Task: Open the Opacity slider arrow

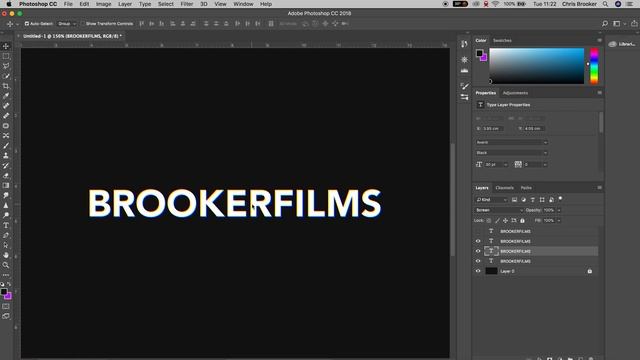Action: (x=559, y=210)
